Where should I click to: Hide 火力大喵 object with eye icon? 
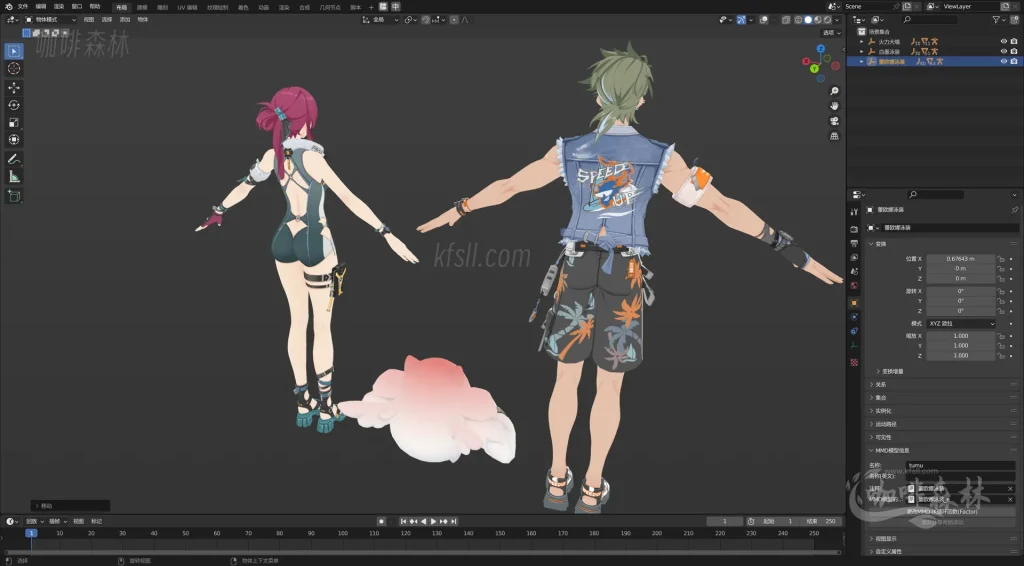[1004, 41]
